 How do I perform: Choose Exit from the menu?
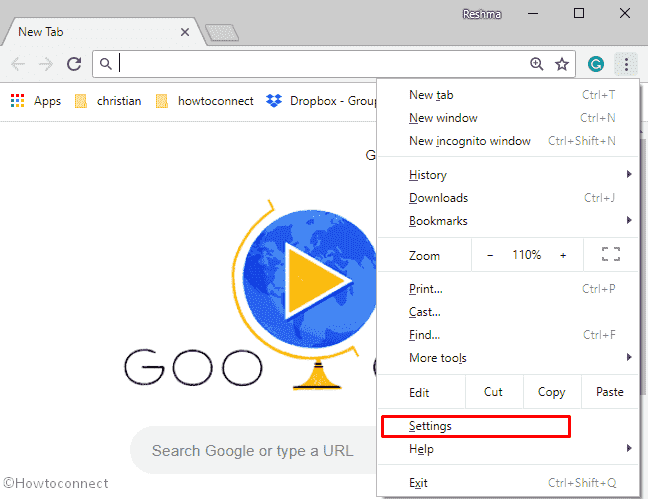(x=508, y=482)
